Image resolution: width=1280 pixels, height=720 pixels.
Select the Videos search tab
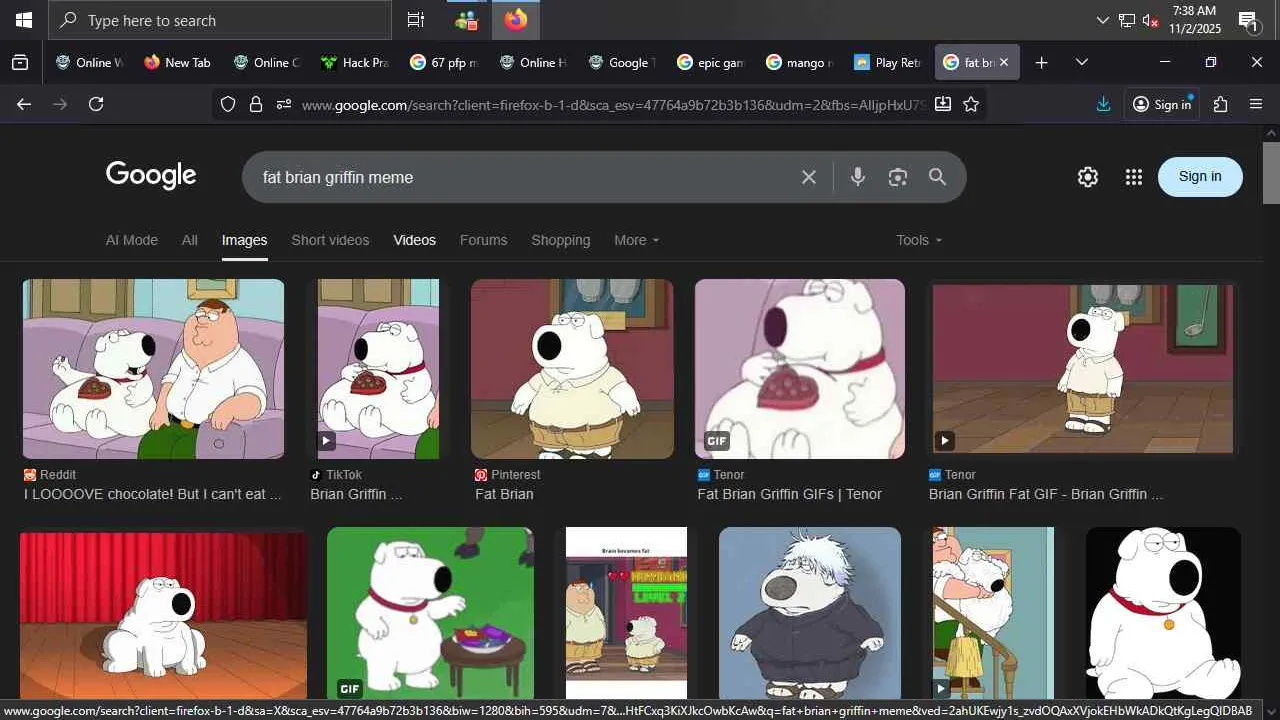click(x=415, y=240)
